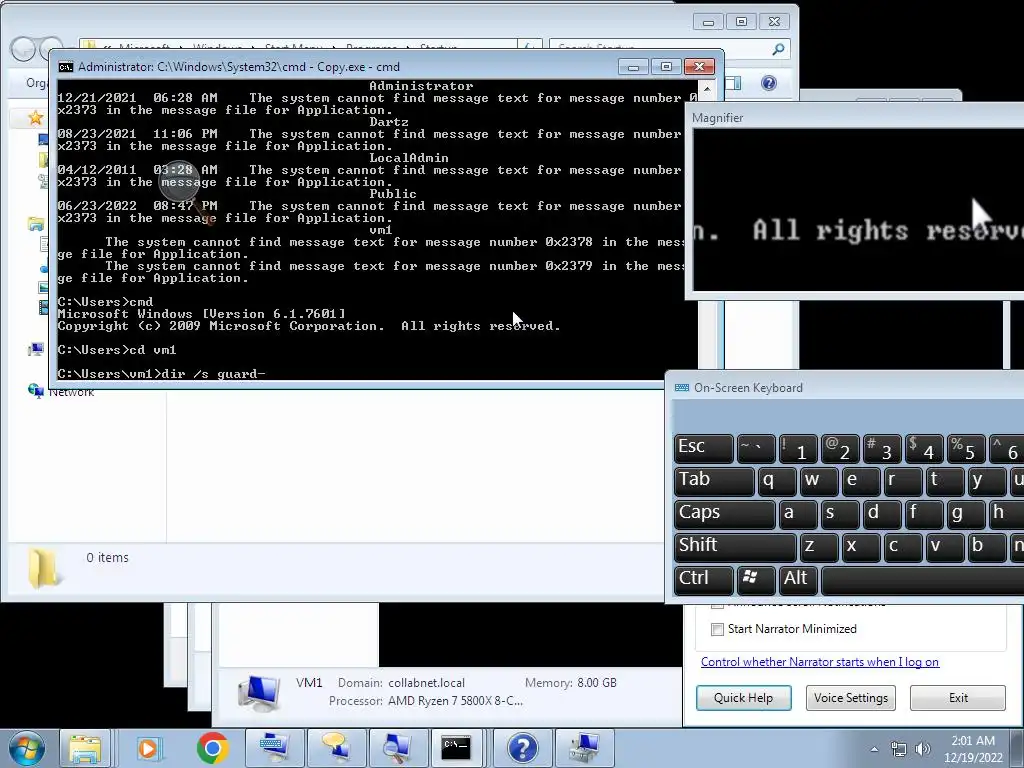Open the clock showing 2:01 AM

(973, 749)
